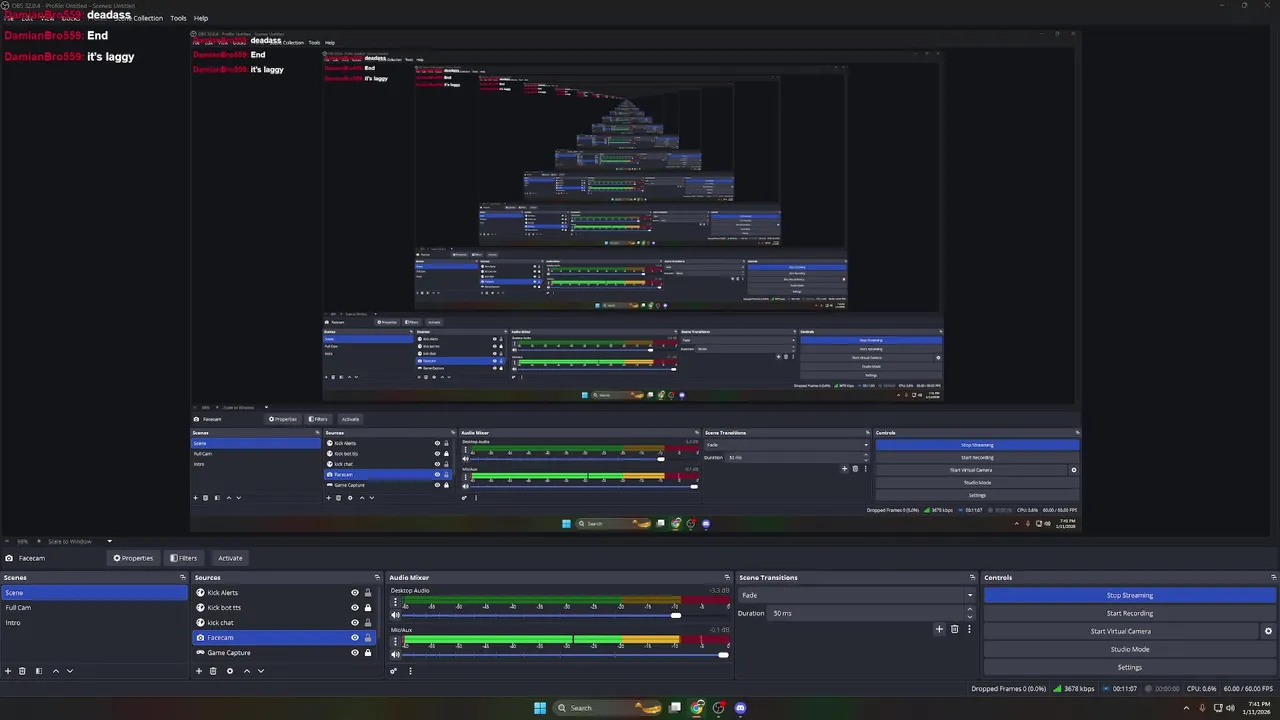Move scene up with Scenes arrow
Viewport: 1280px width, 720px height.
point(56,671)
